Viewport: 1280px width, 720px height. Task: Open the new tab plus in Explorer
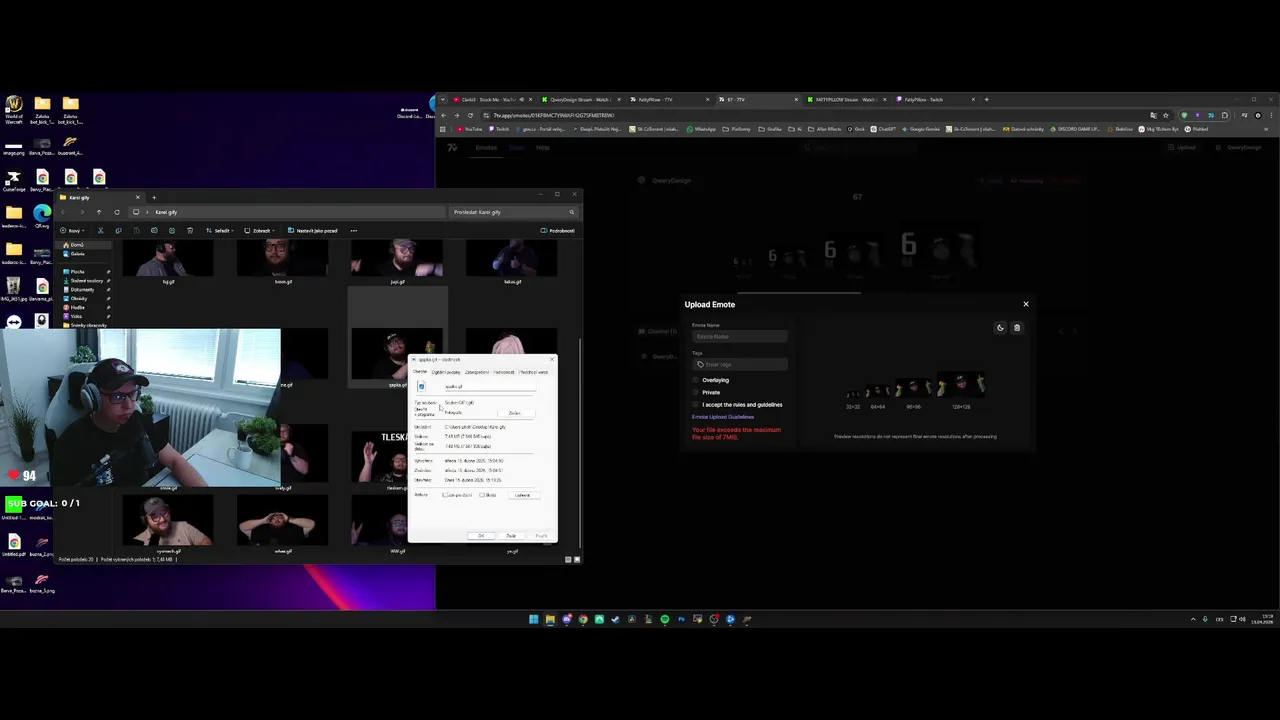click(x=154, y=197)
